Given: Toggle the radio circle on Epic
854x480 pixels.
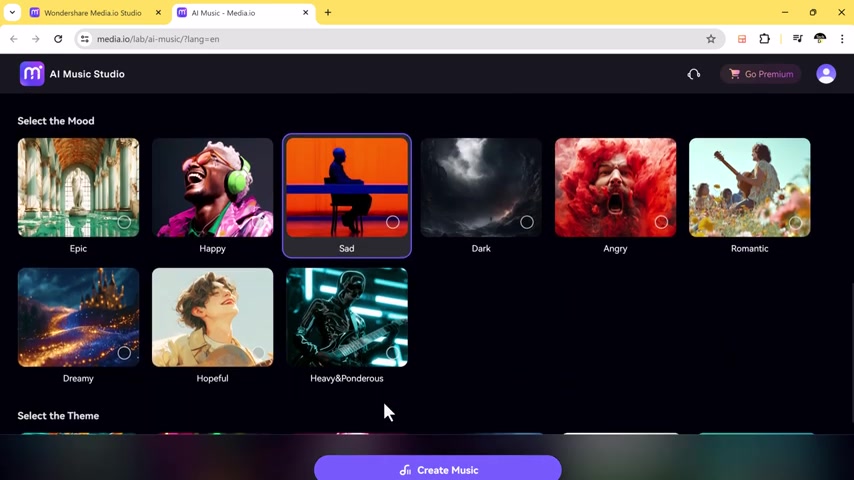Looking at the screenshot, I should tap(124, 222).
